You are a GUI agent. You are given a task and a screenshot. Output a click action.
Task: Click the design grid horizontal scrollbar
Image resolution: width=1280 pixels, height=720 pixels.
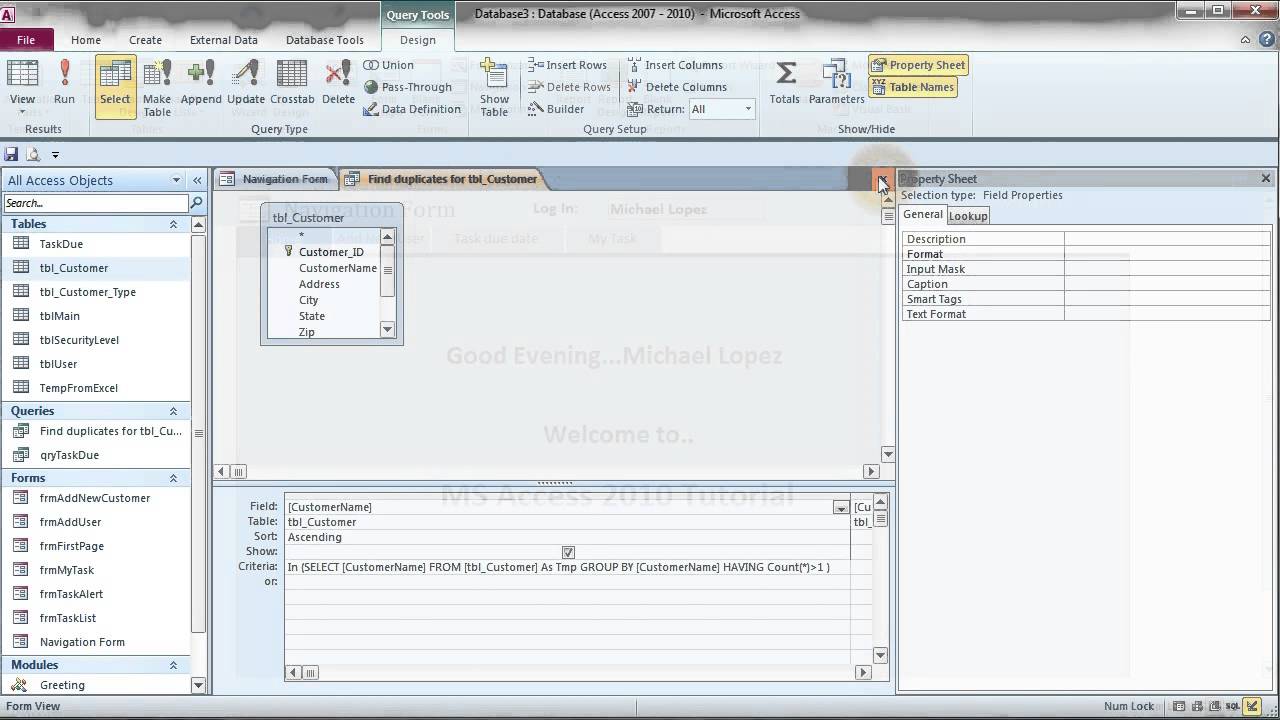tap(580, 673)
